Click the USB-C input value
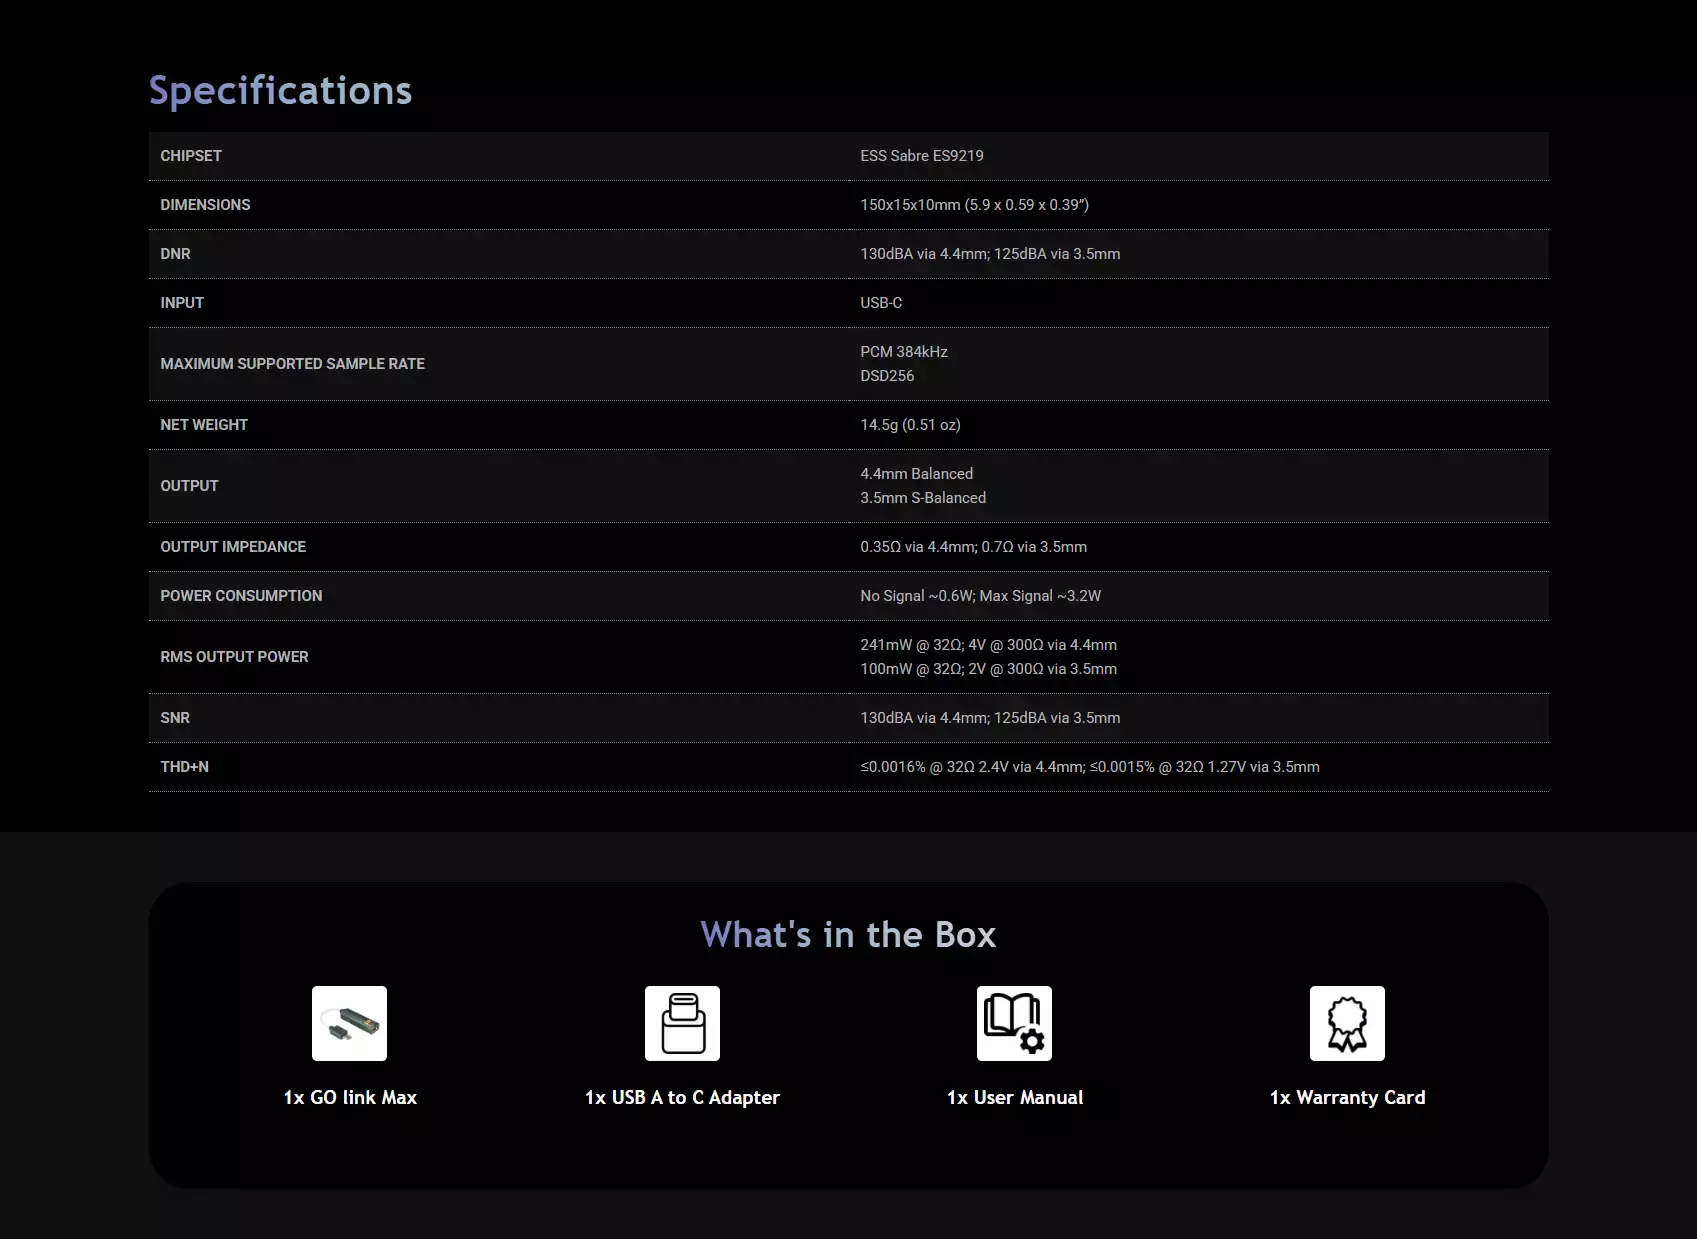The image size is (1697, 1239). pyautogui.click(x=881, y=303)
